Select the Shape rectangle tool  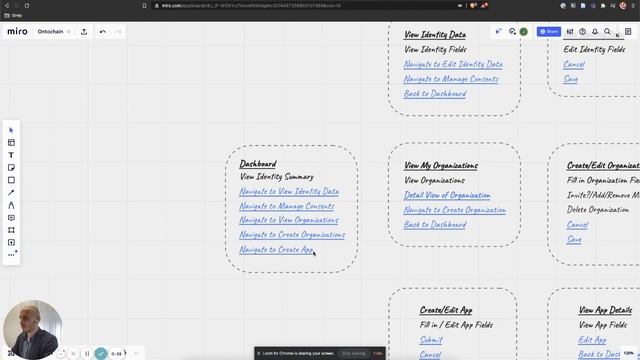pyautogui.click(x=11, y=180)
